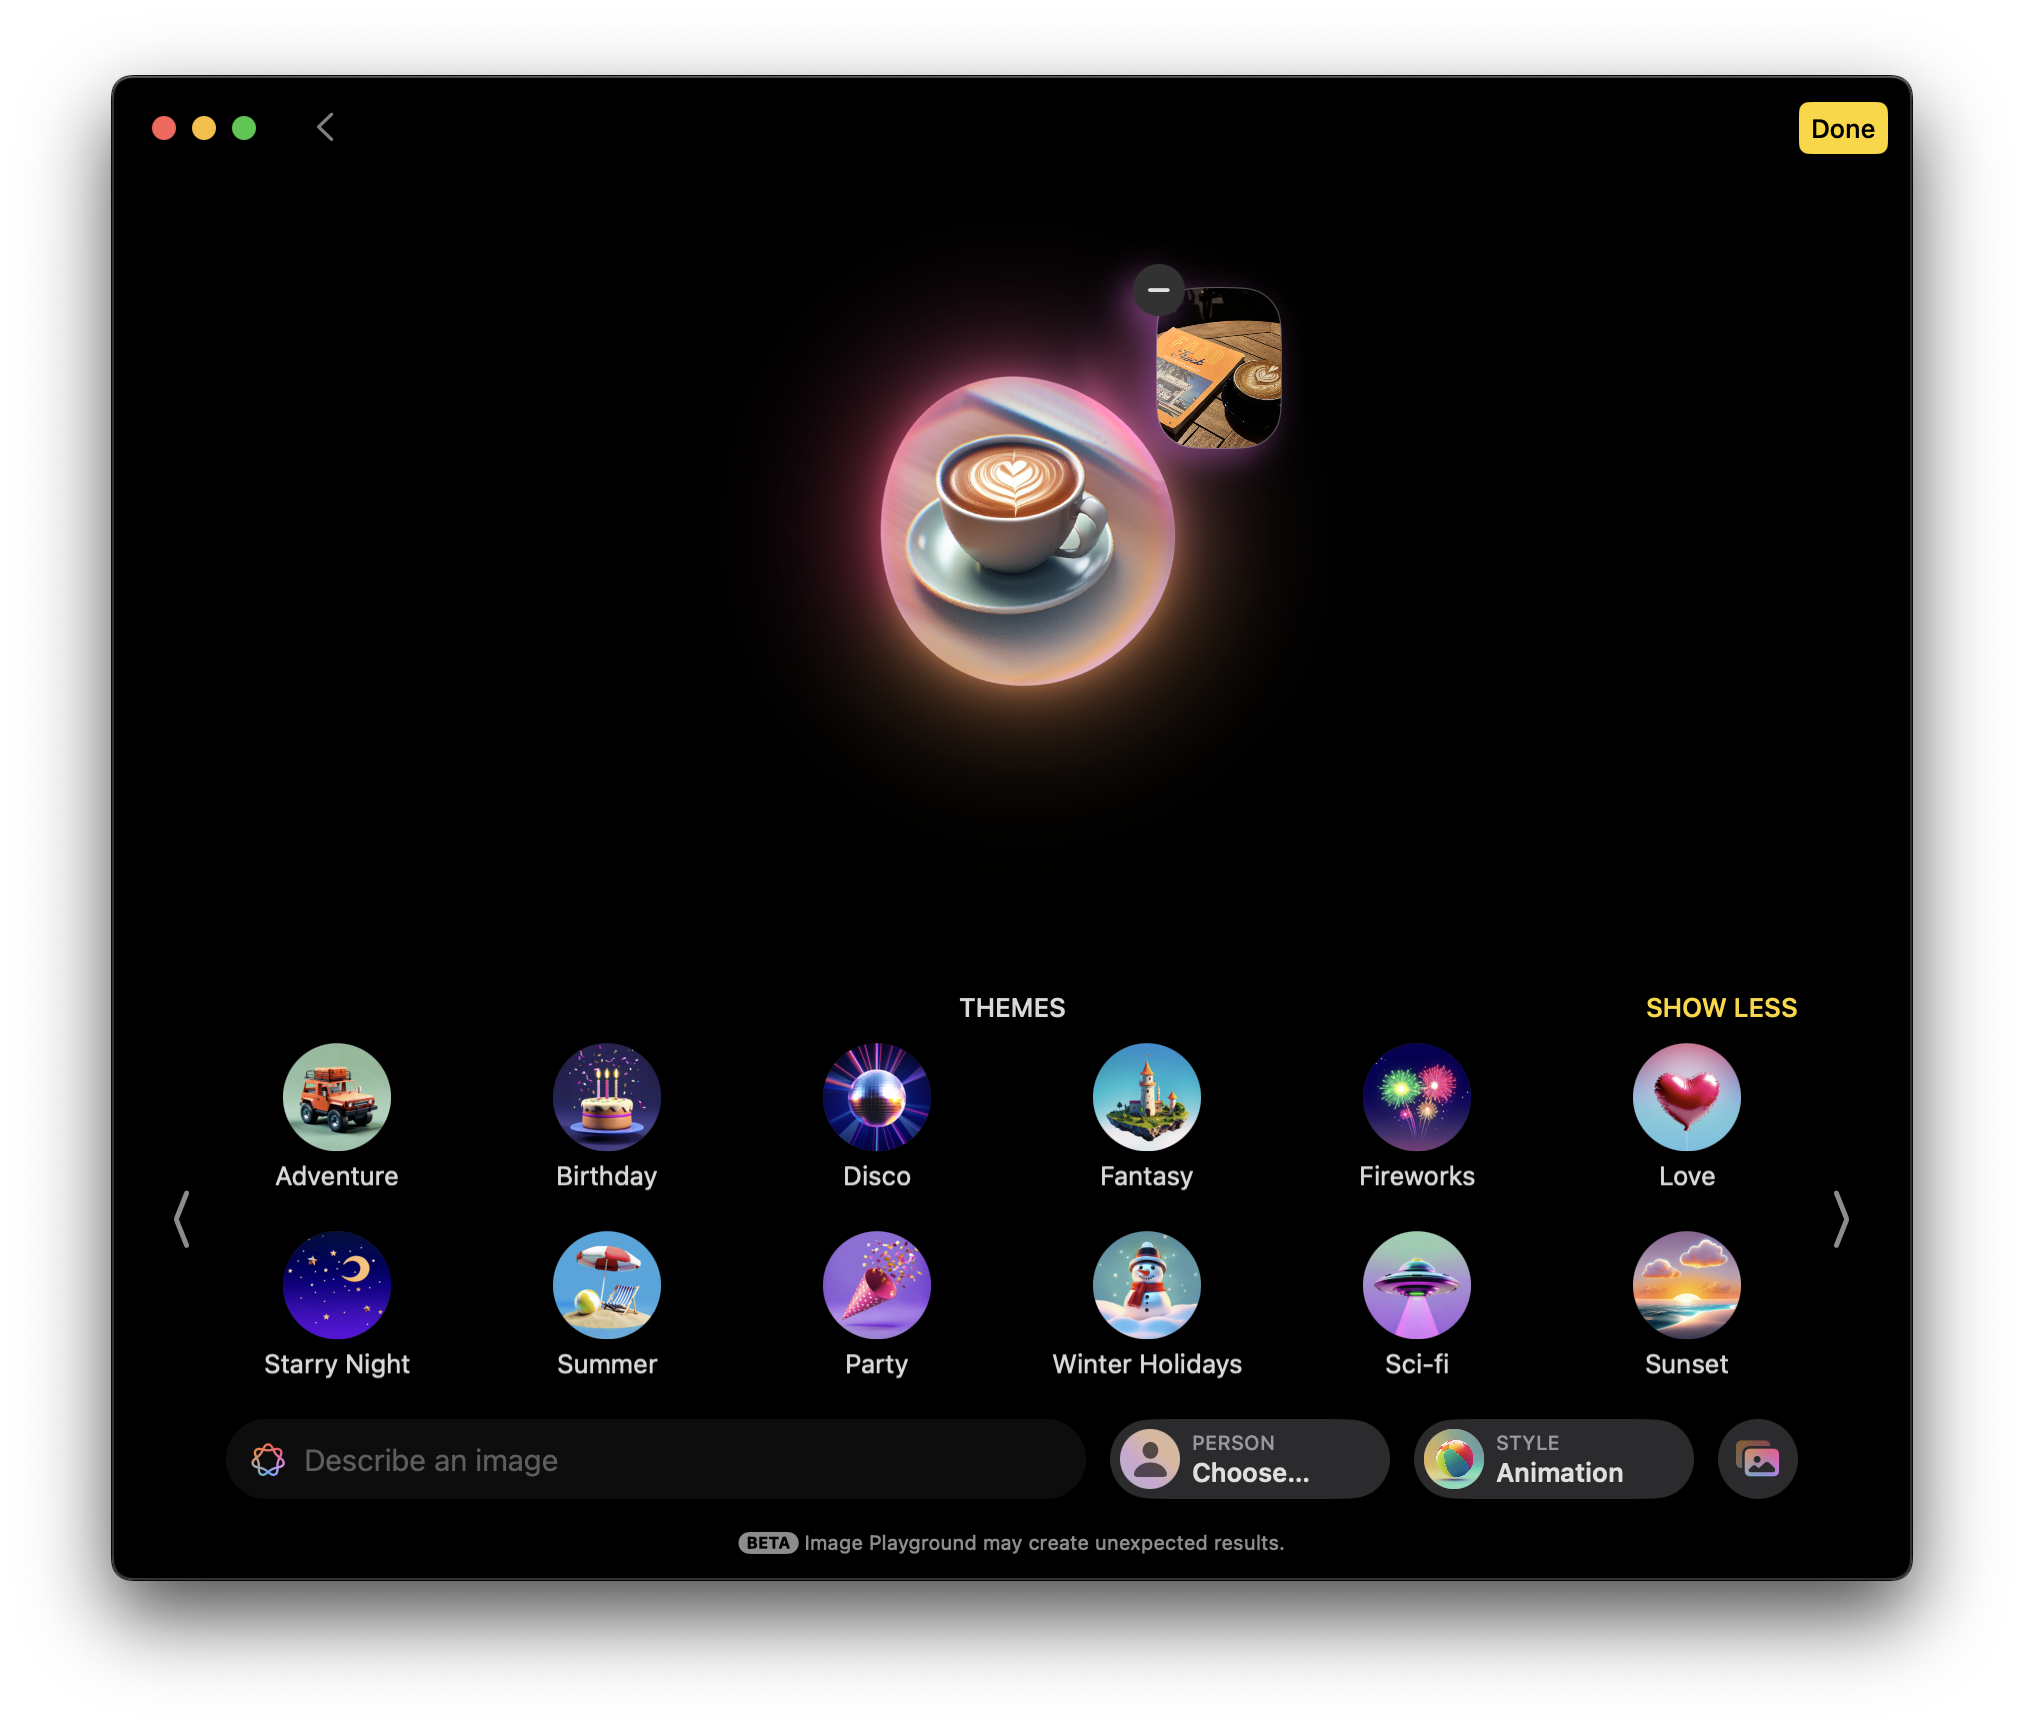The width and height of the screenshot is (2024, 1728).
Task: Browse previous themes with the left arrow
Action: pyautogui.click(x=183, y=1219)
